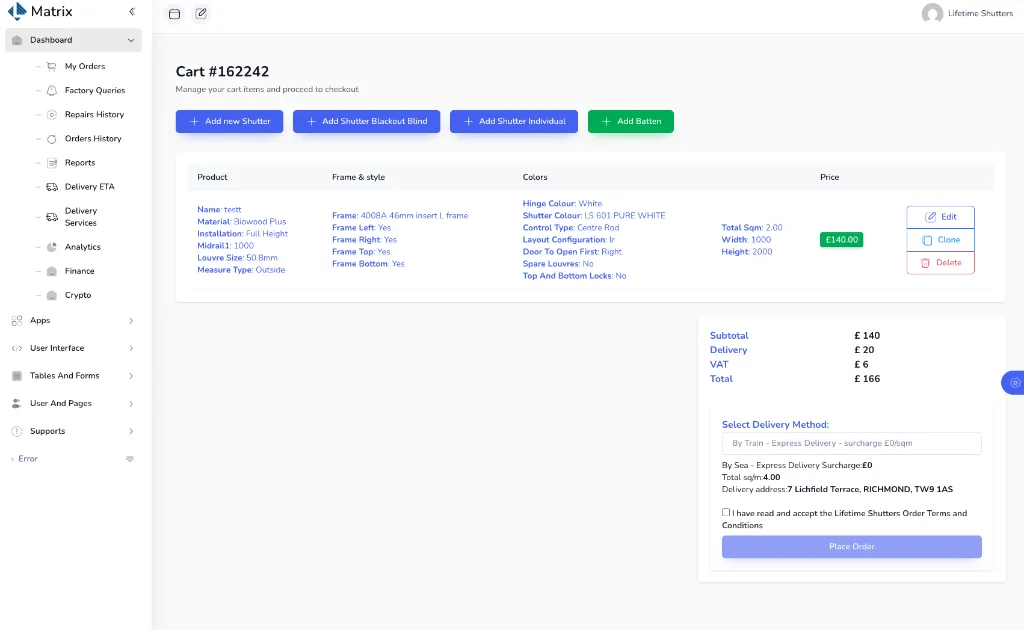Expand the Tables And Forms chevron
Image resolution: width=1024 pixels, height=630 pixels.
click(x=131, y=376)
